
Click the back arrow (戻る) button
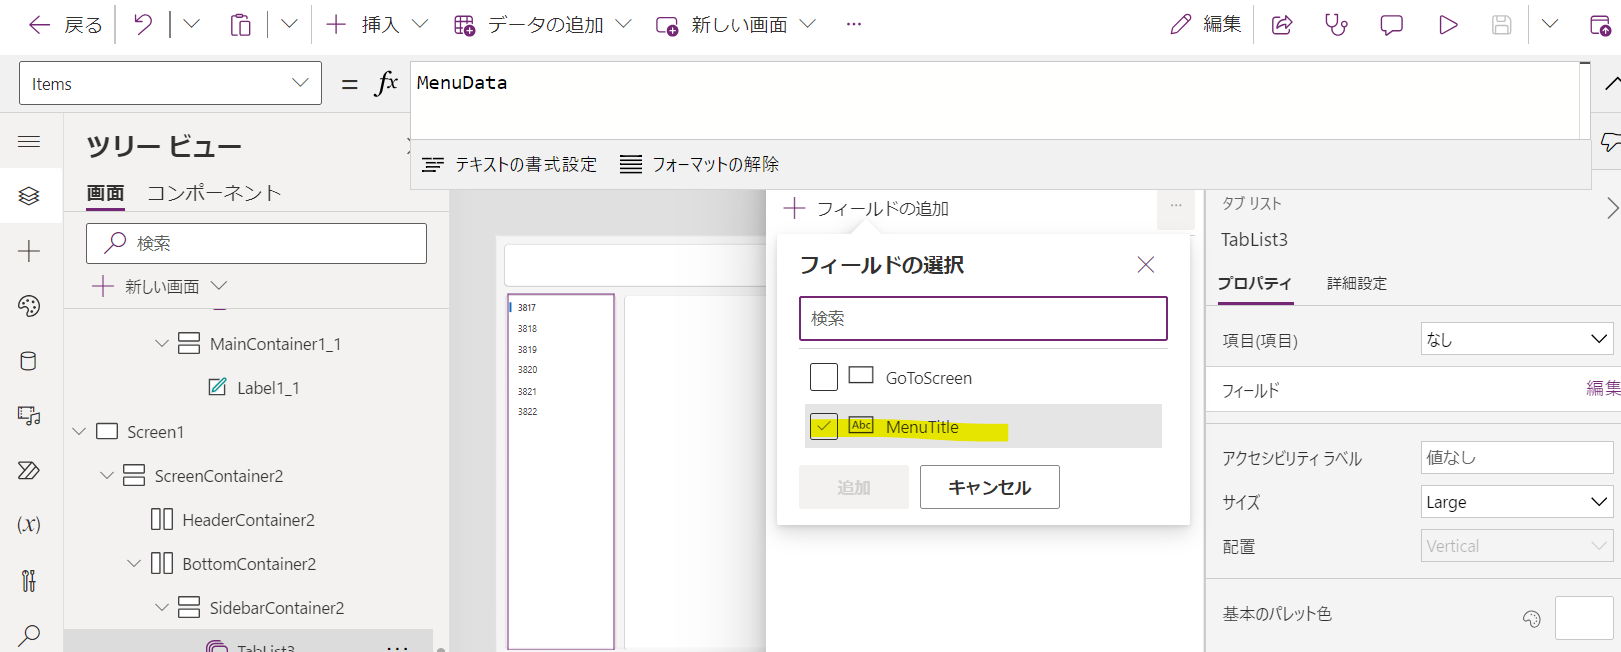[64, 25]
